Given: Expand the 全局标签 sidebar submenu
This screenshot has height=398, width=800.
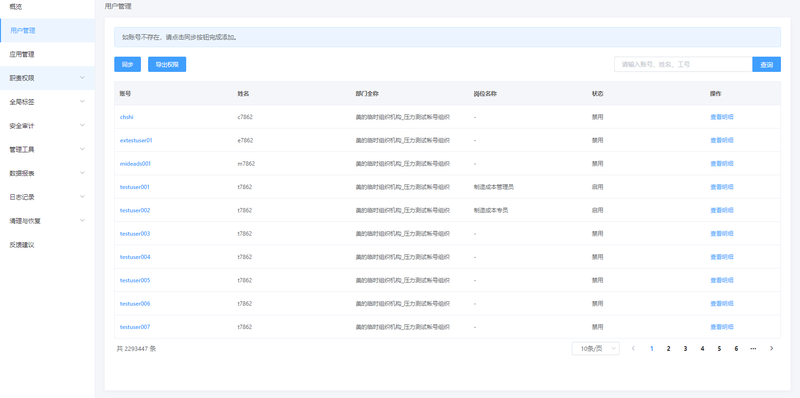Looking at the screenshot, I should [x=47, y=102].
